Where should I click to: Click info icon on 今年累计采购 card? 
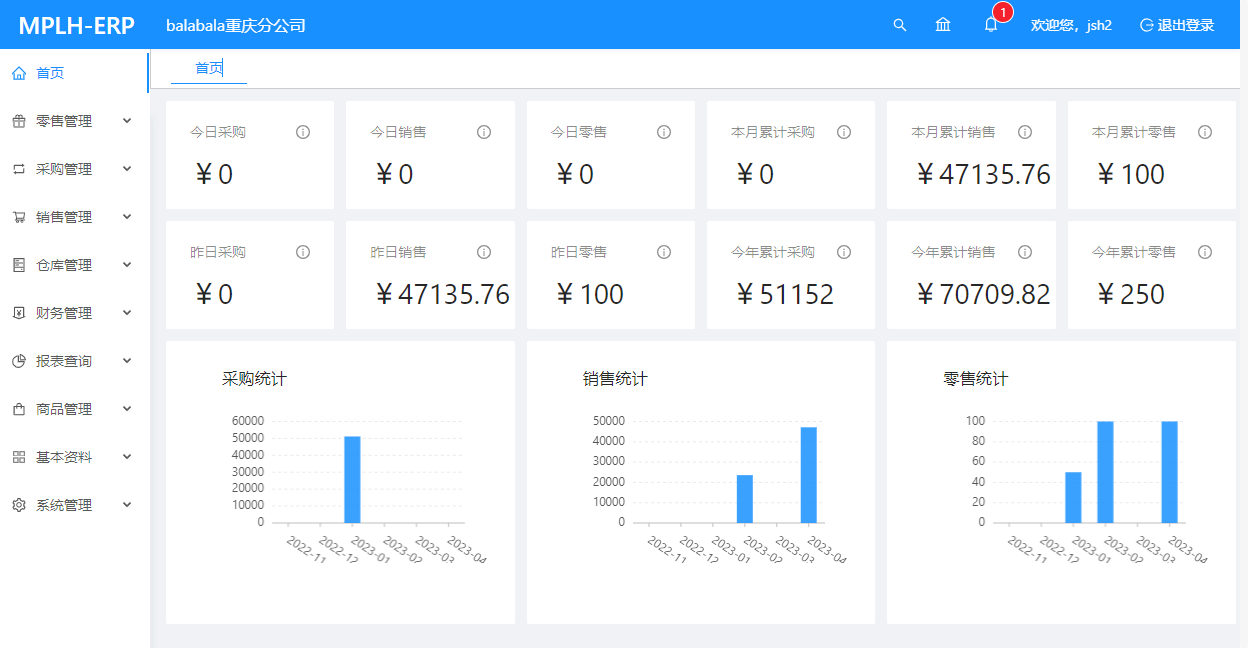click(x=844, y=252)
